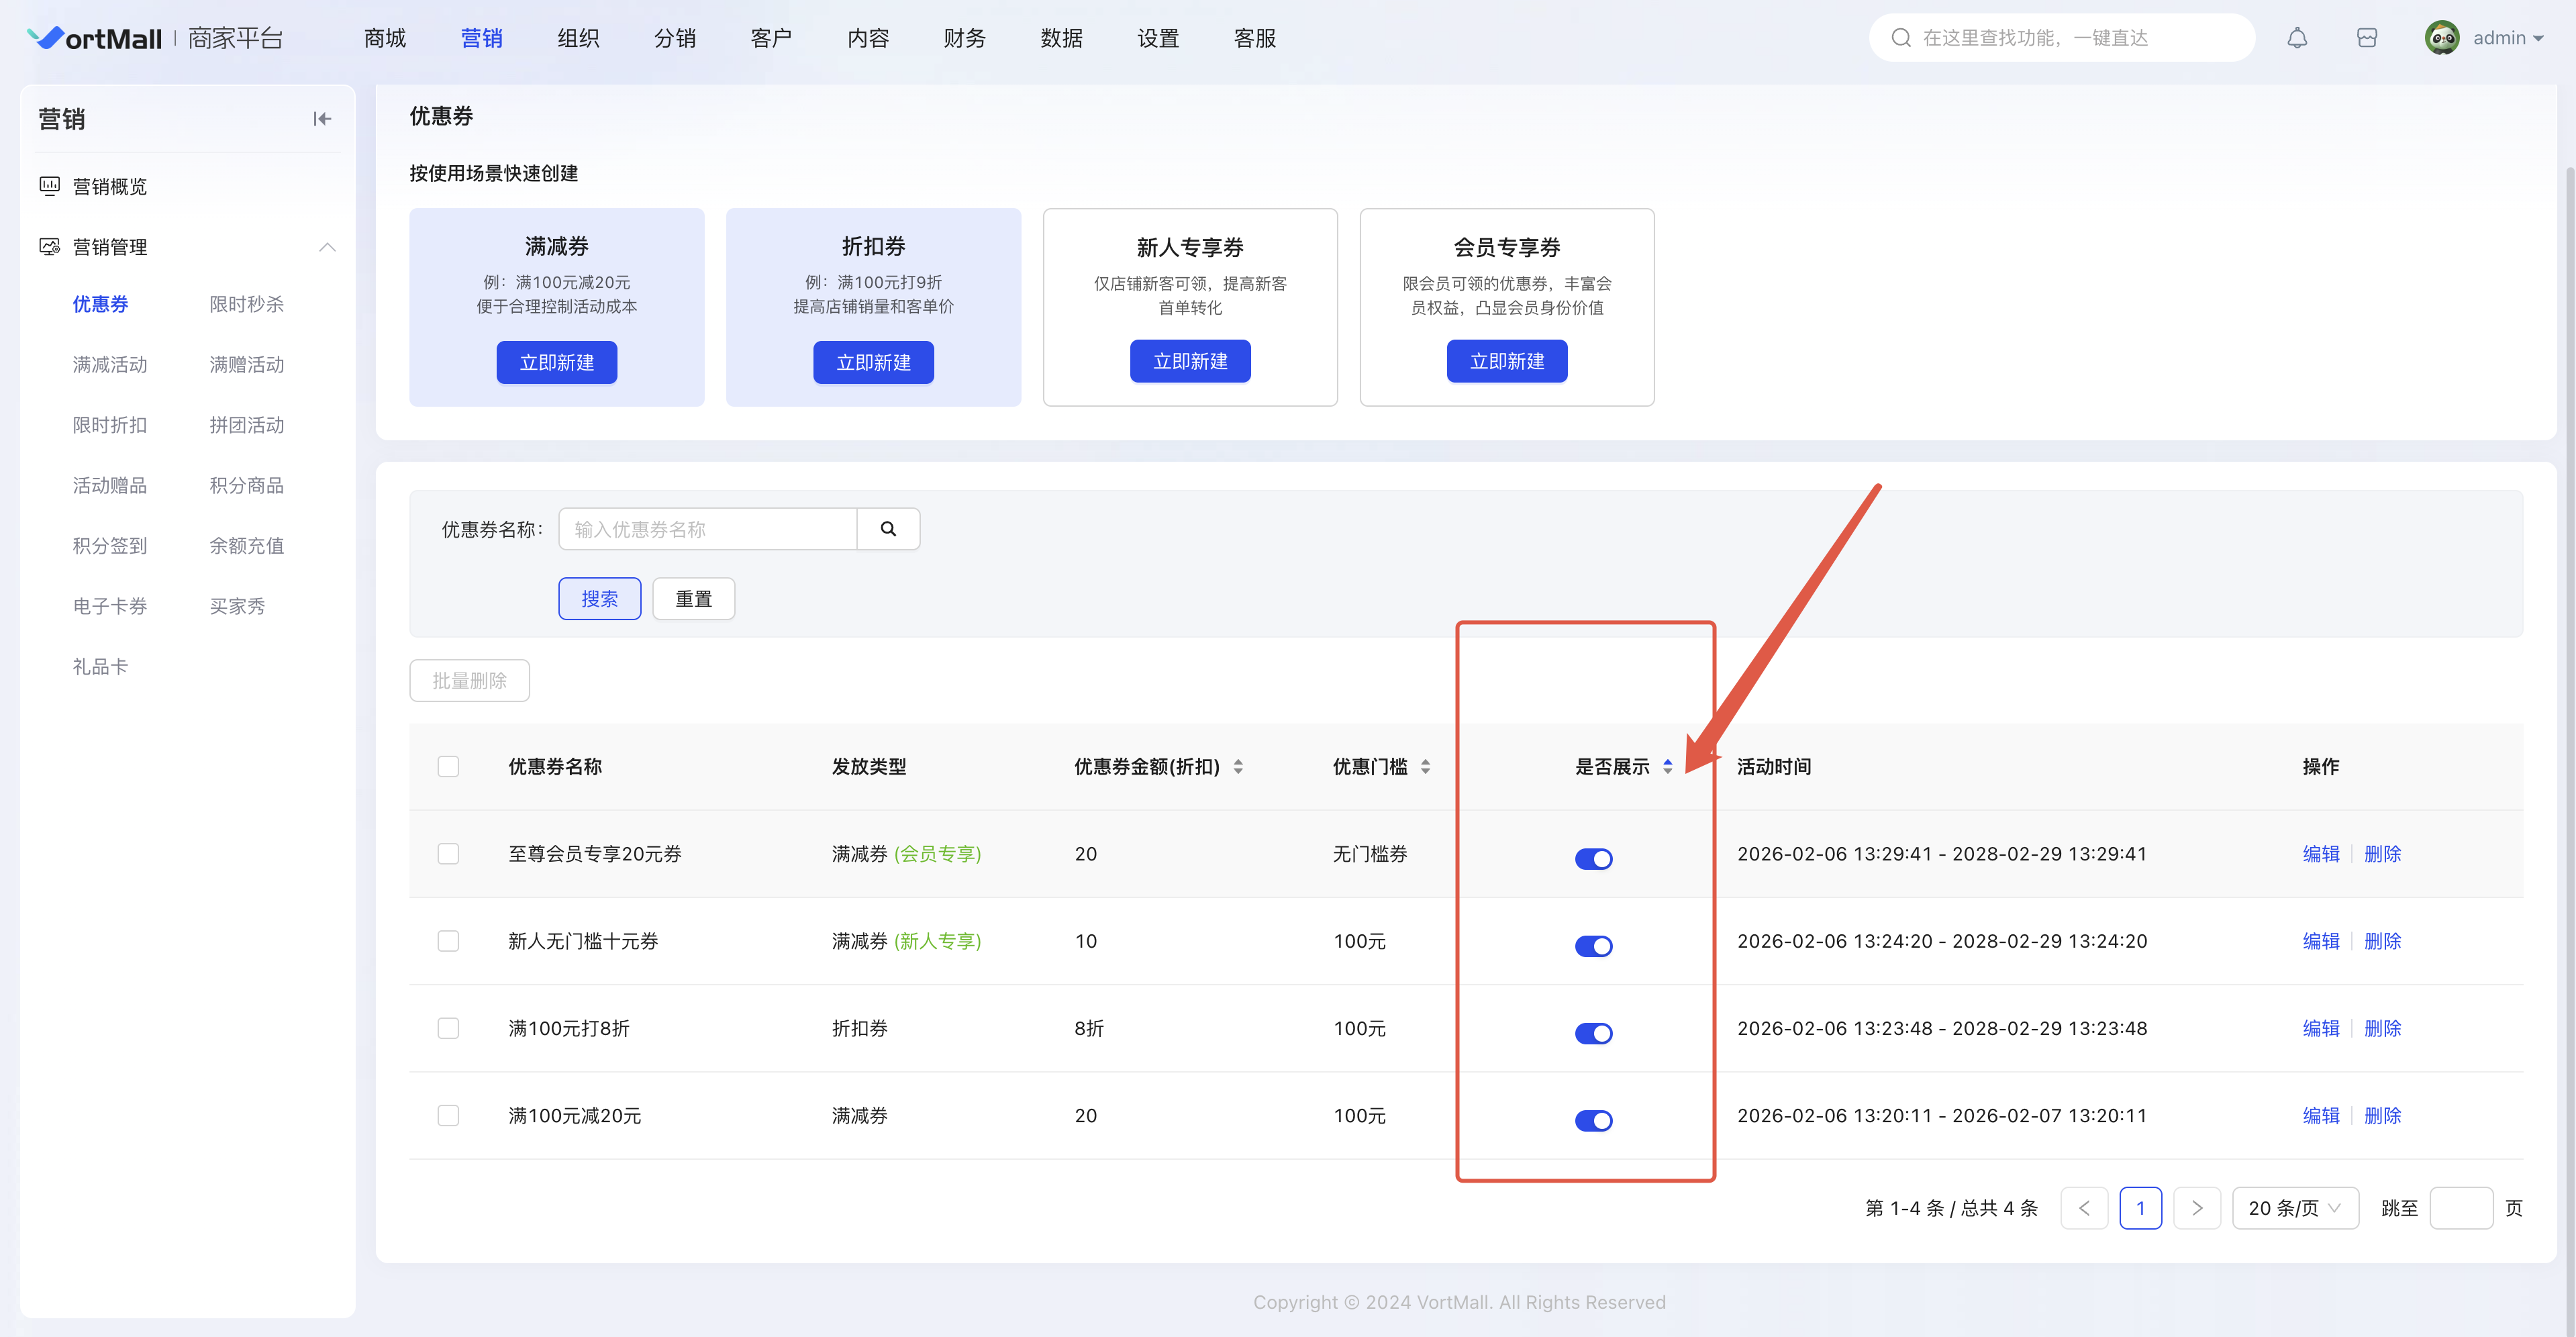Check the box for 新人无门槛十元券
The width and height of the screenshot is (2576, 1337).
[x=448, y=941]
